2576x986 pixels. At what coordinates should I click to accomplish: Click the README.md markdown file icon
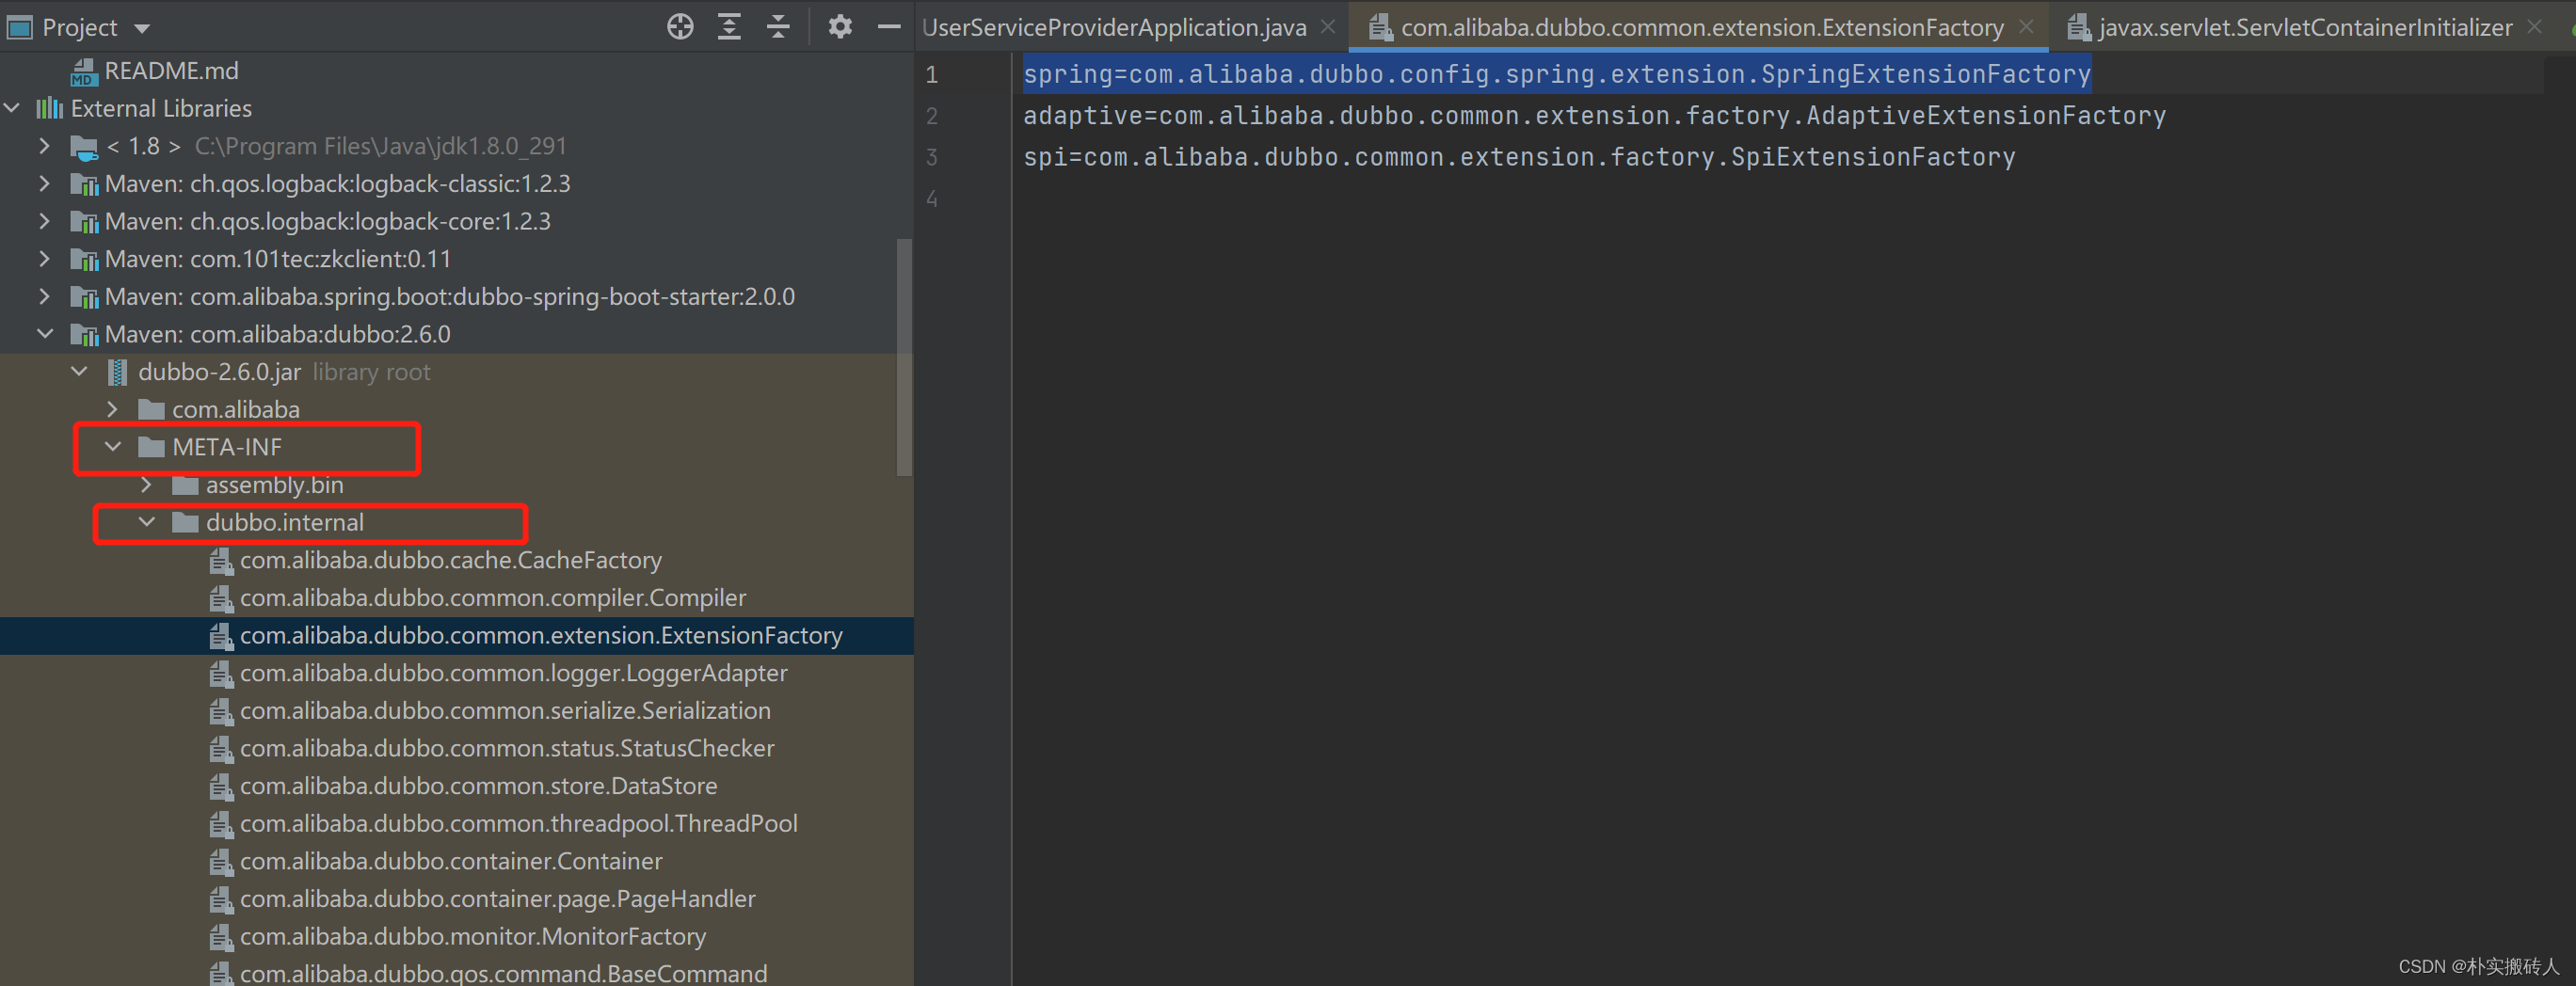point(84,72)
